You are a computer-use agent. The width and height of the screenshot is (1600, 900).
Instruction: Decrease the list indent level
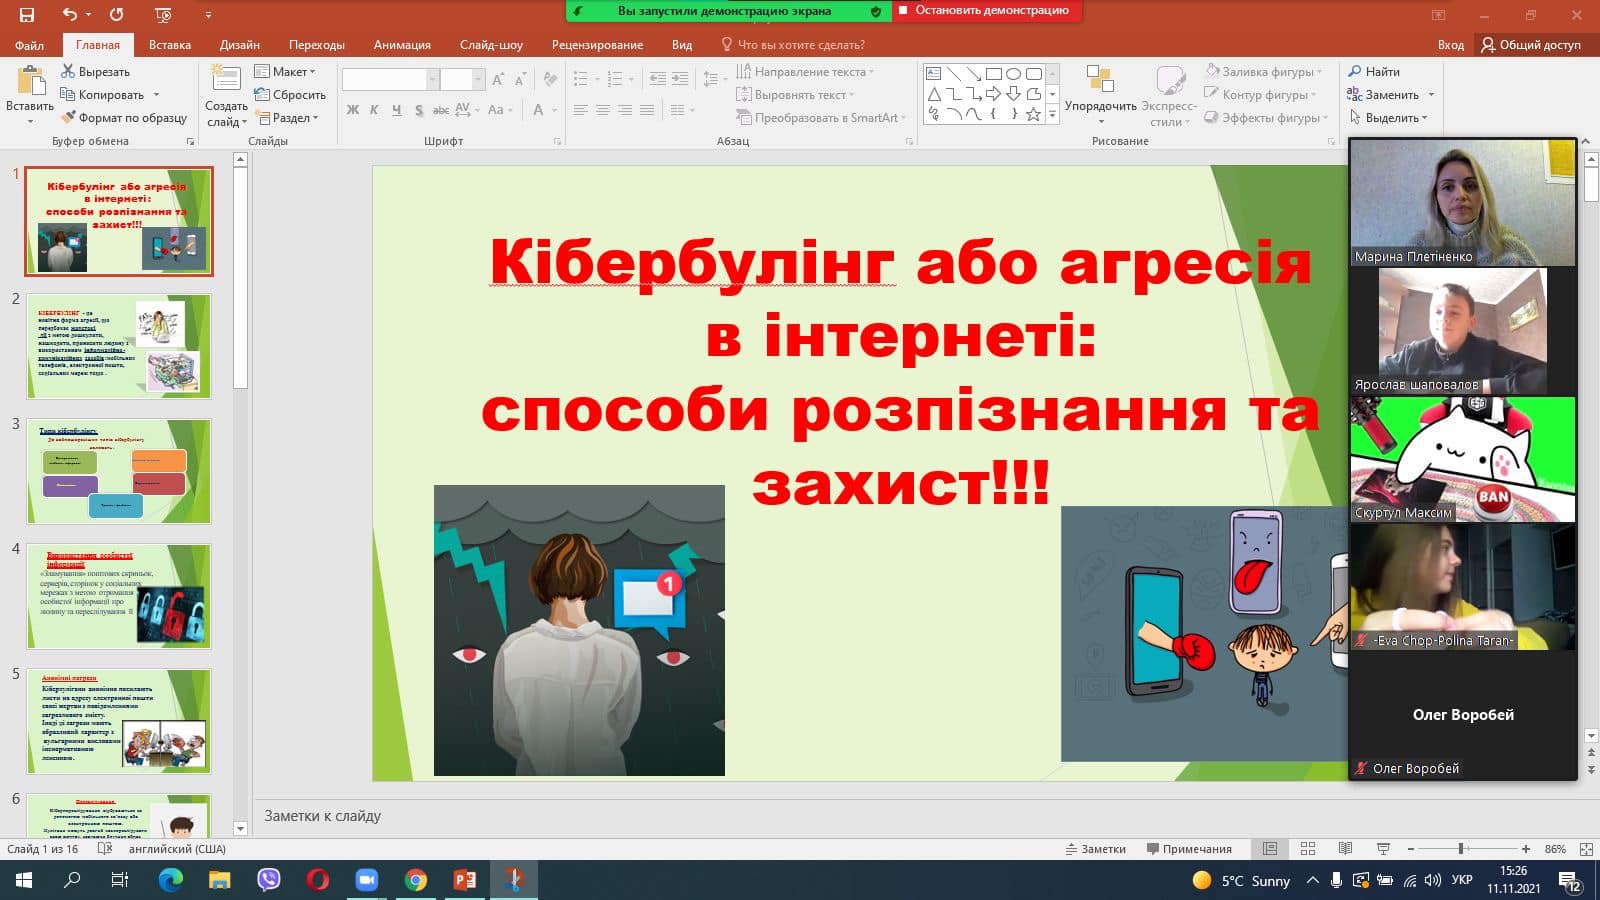[657, 79]
